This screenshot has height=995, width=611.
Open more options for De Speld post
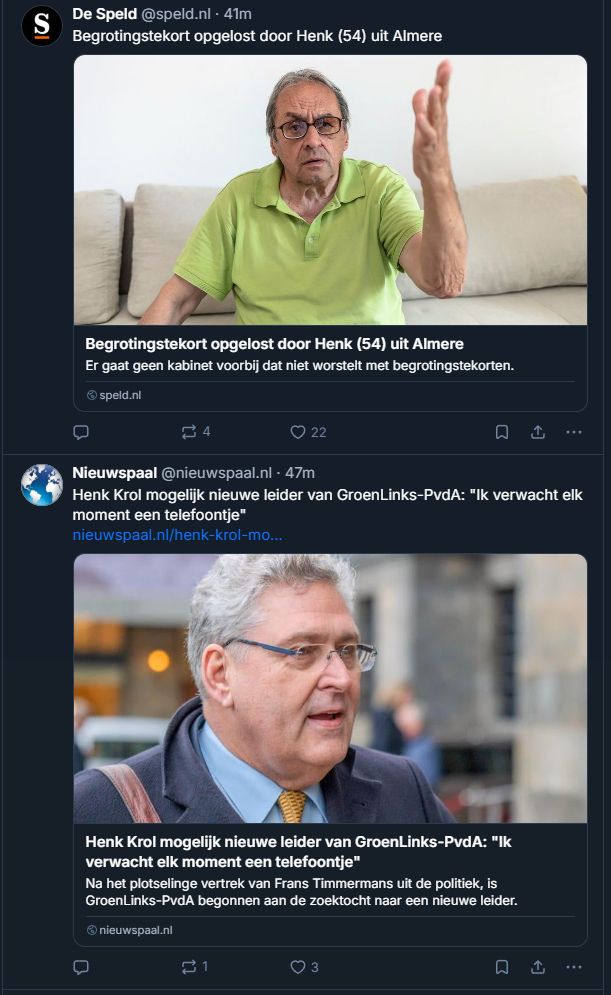click(x=574, y=432)
